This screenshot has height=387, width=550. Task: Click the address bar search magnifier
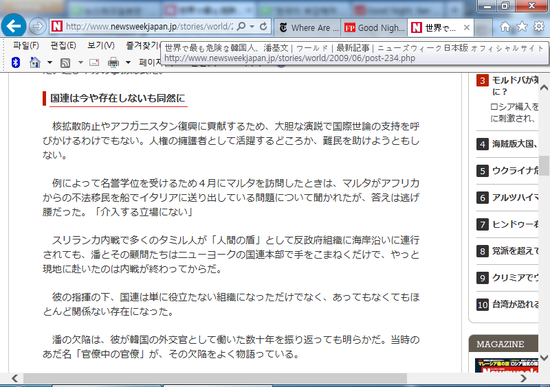coord(241,26)
